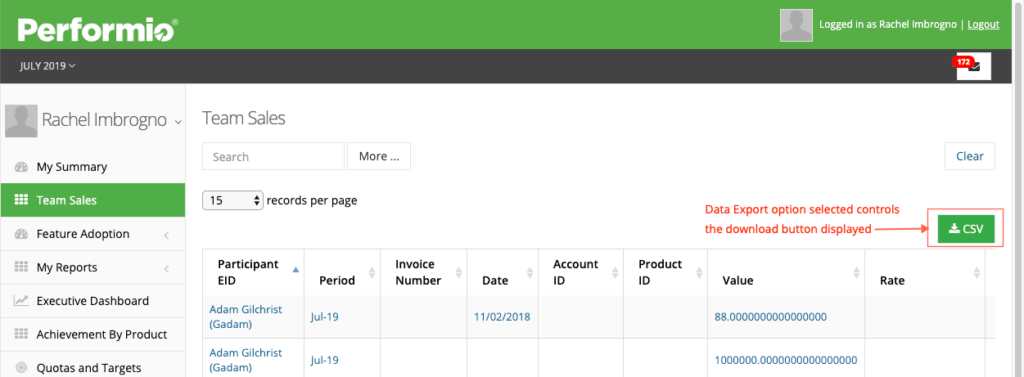This screenshot has height=377, width=1024.
Task: Open Quotas and Targets in the sidebar
Action: [93, 367]
